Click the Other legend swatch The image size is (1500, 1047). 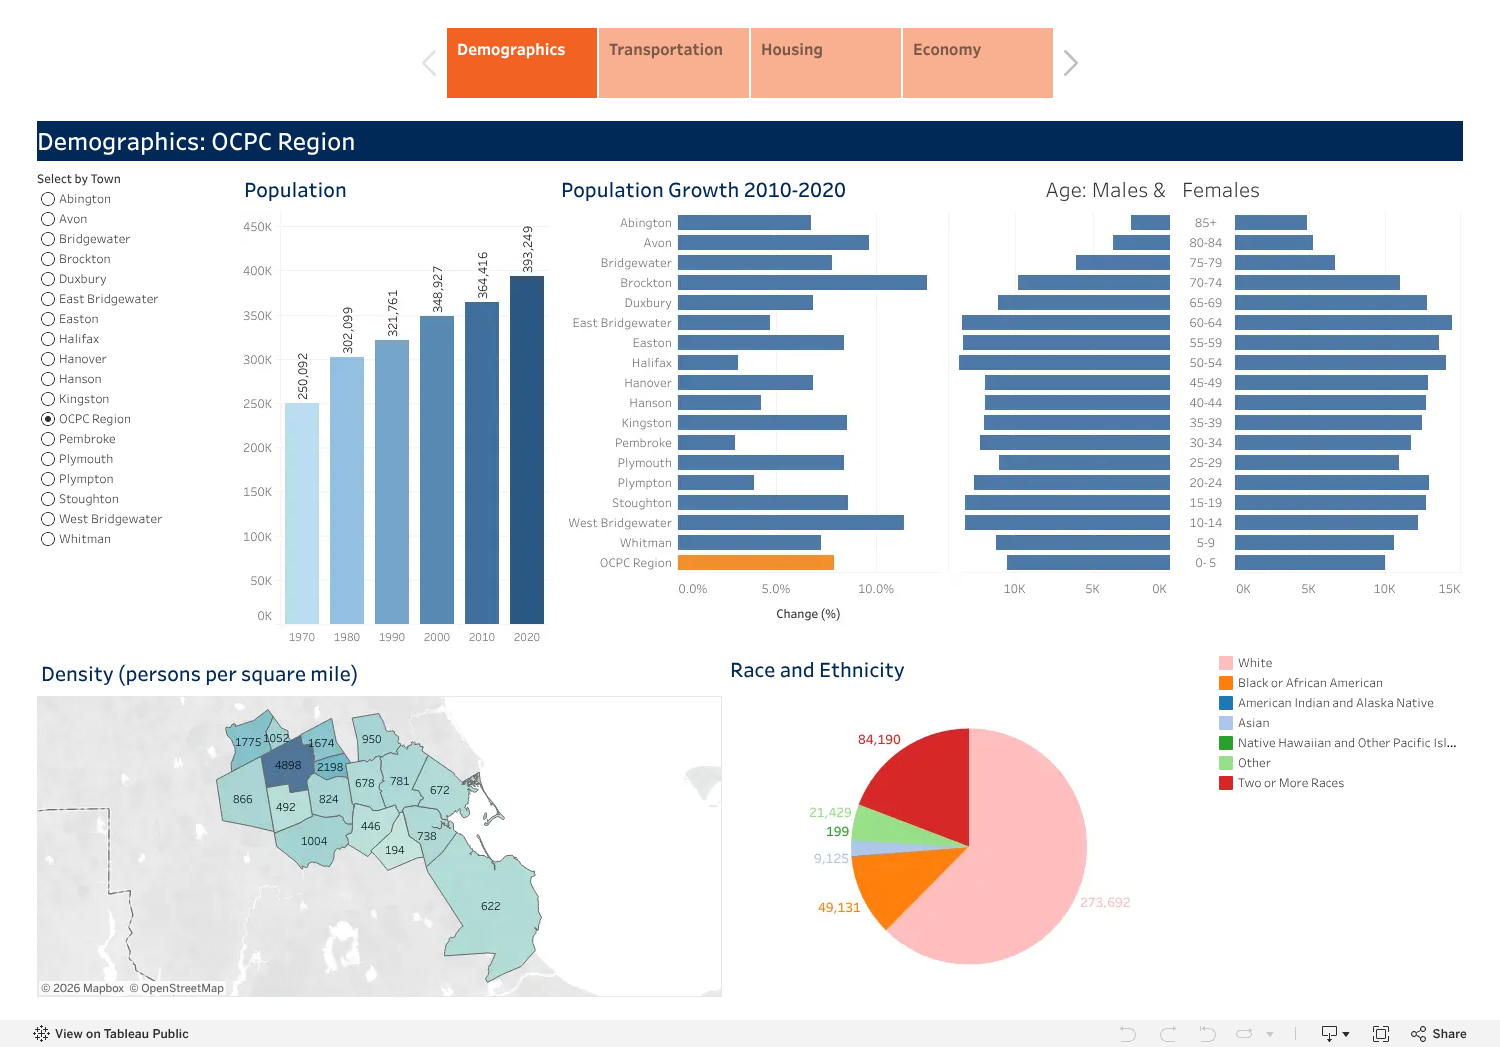pyautogui.click(x=1226, y=763)
